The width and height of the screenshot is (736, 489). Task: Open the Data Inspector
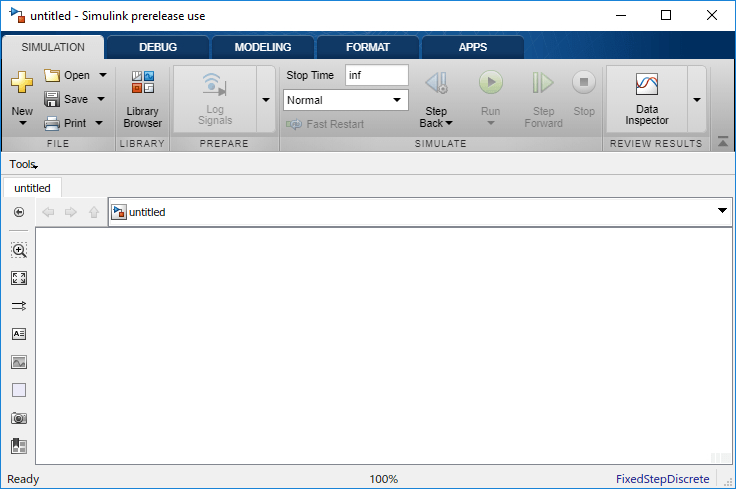pyautogui.click(x=647, y=99)
